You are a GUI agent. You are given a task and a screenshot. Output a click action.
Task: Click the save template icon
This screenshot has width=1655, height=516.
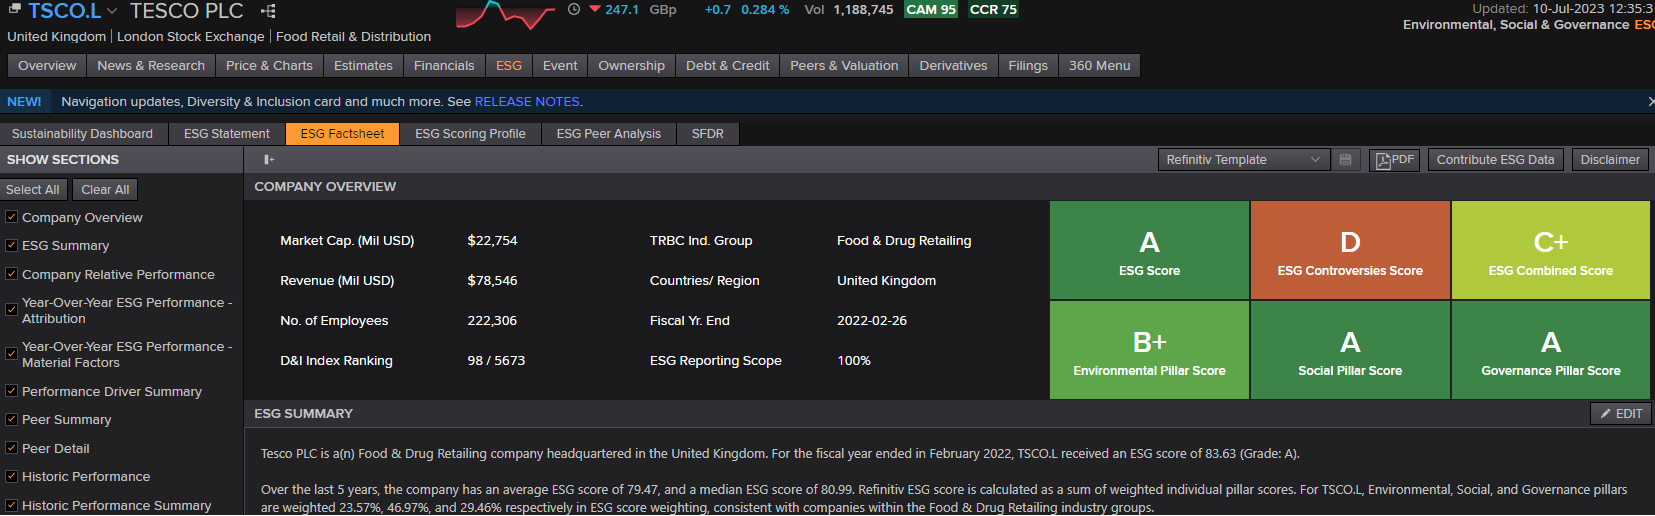tap(1346, 160)
